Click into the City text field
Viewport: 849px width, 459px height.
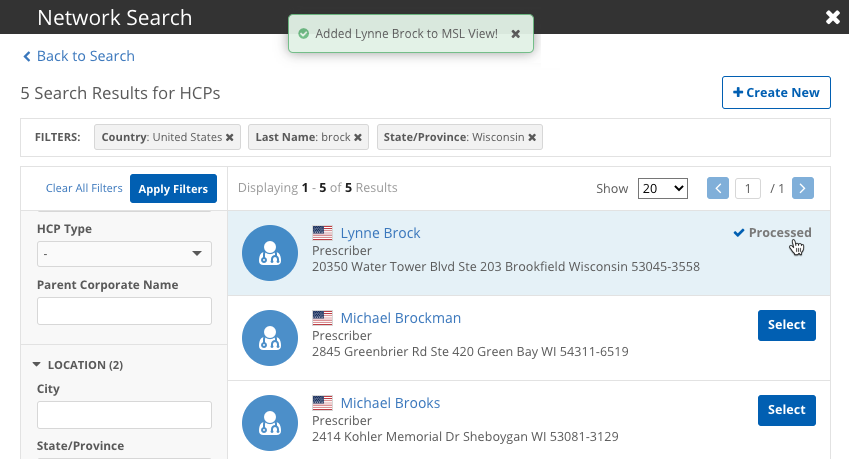coord(124,415)
